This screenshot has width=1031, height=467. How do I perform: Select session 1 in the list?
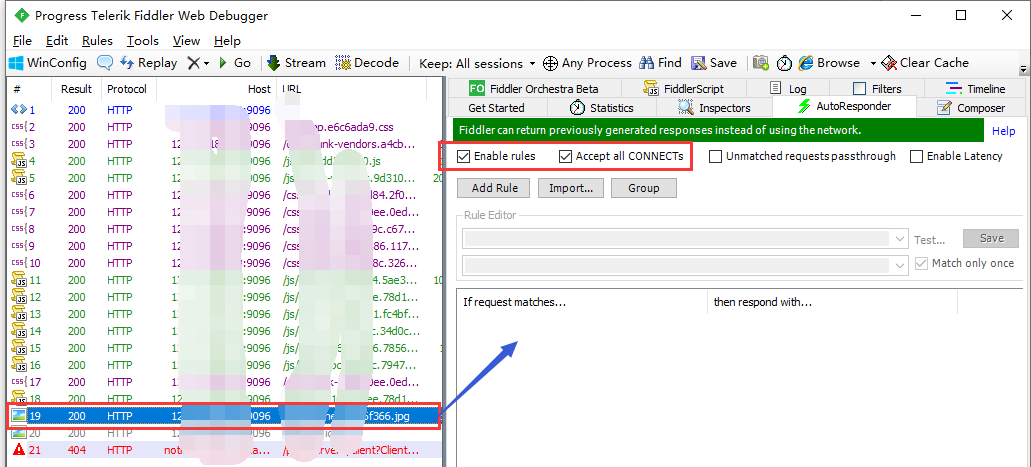(223, 110)
